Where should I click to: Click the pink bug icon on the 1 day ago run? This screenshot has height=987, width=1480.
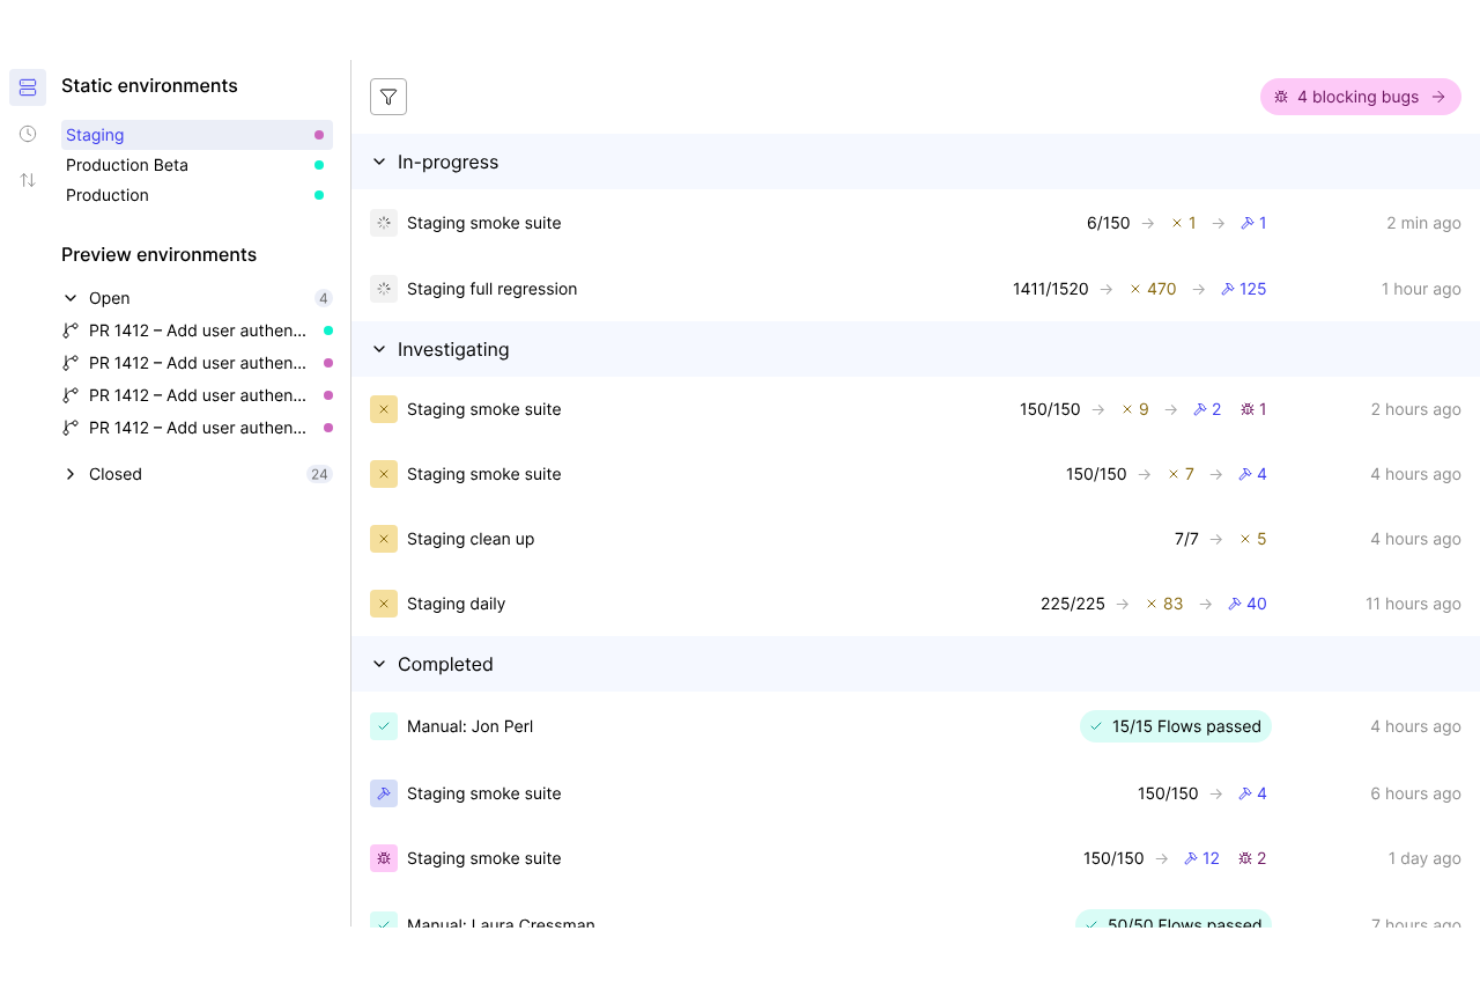[x=384, y=858]
